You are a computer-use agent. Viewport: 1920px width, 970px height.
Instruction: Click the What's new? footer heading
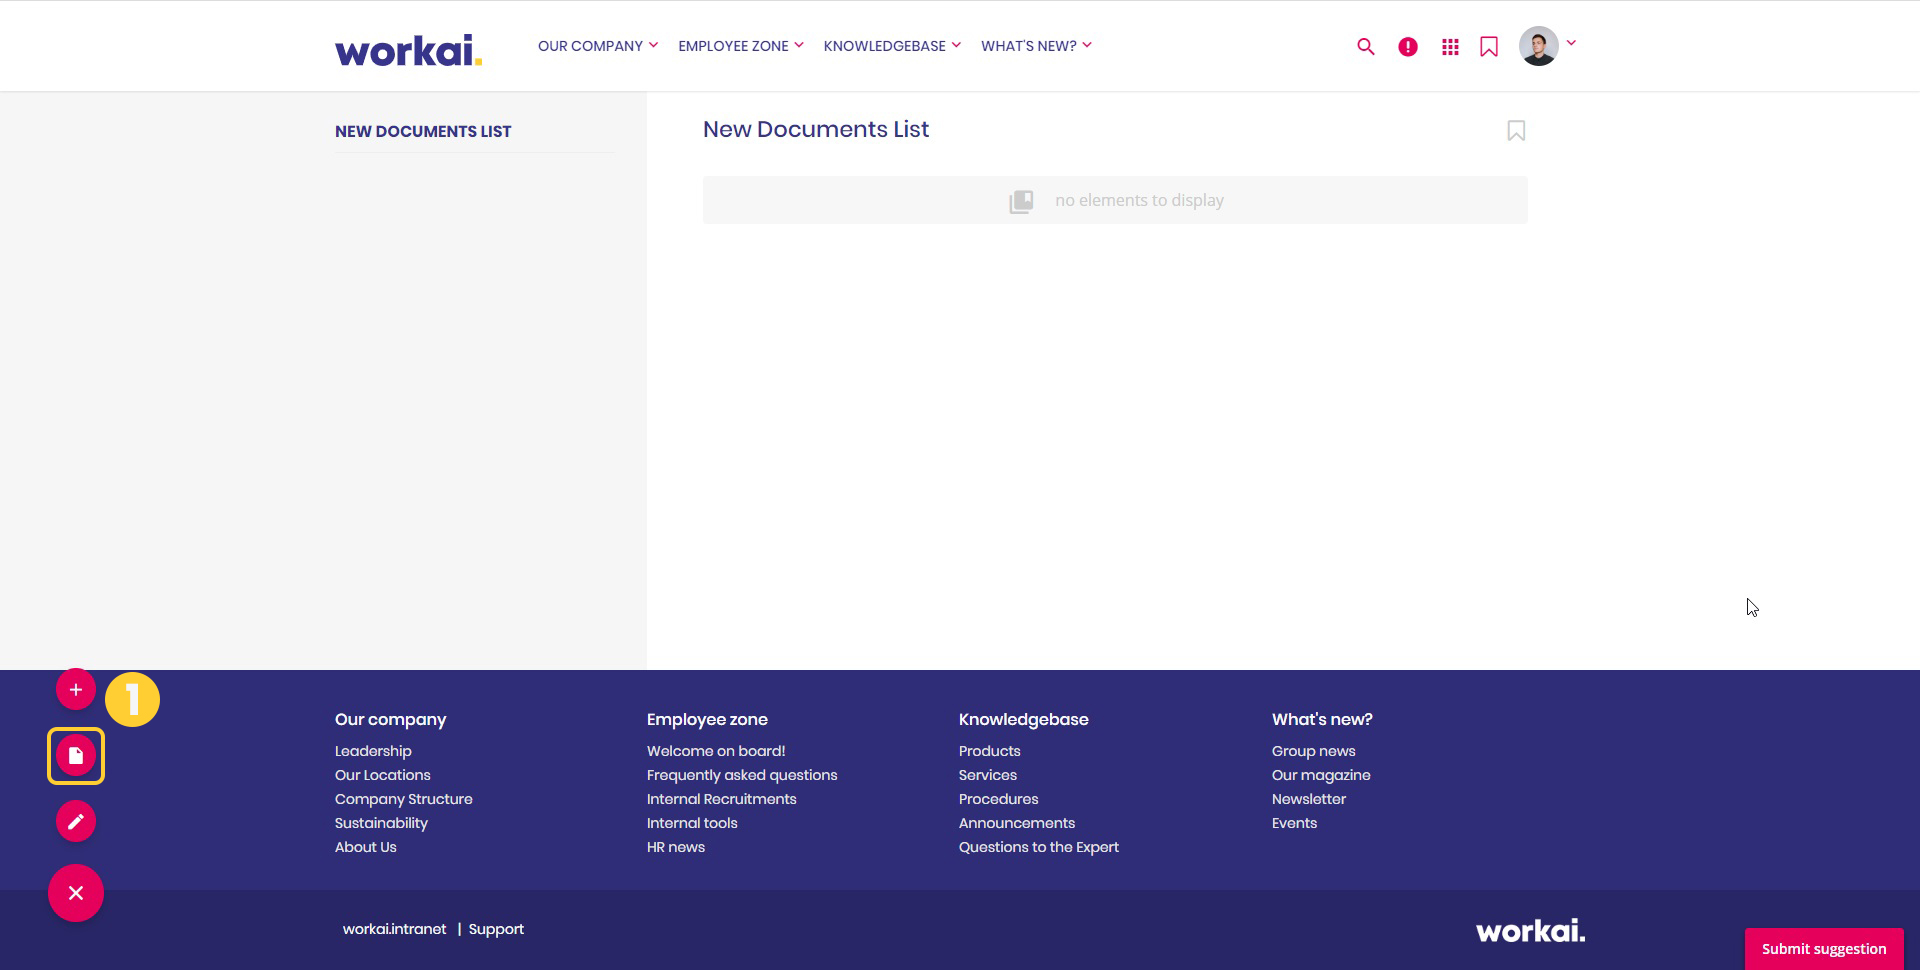pyautogui.click(x=1322, y=719)
